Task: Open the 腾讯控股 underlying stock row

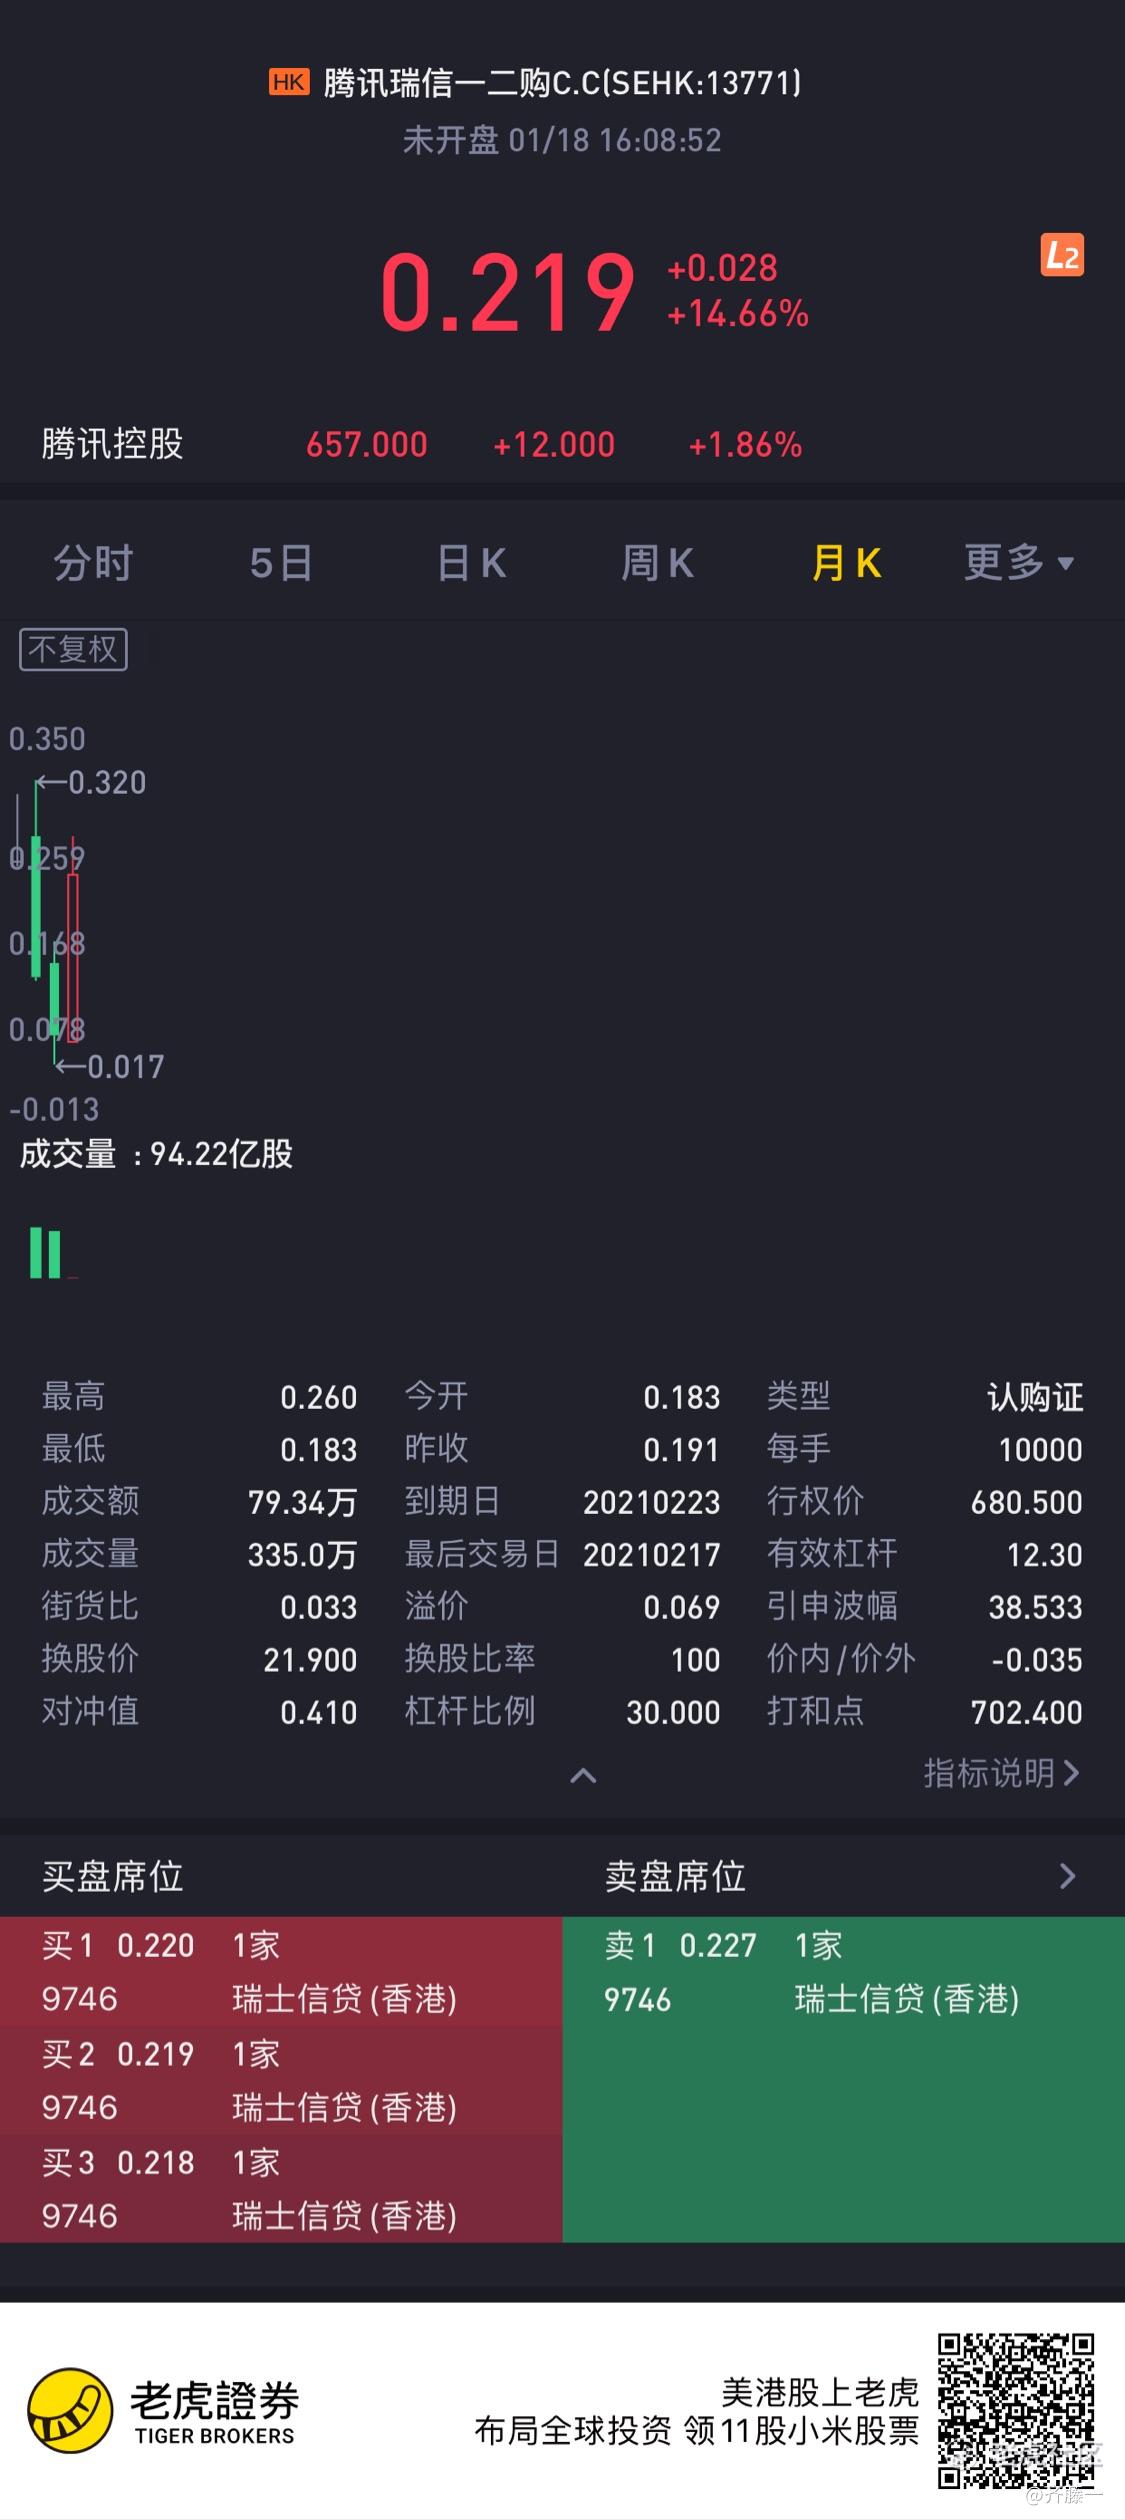Action: pyautogui.click(x=562, y=444)
